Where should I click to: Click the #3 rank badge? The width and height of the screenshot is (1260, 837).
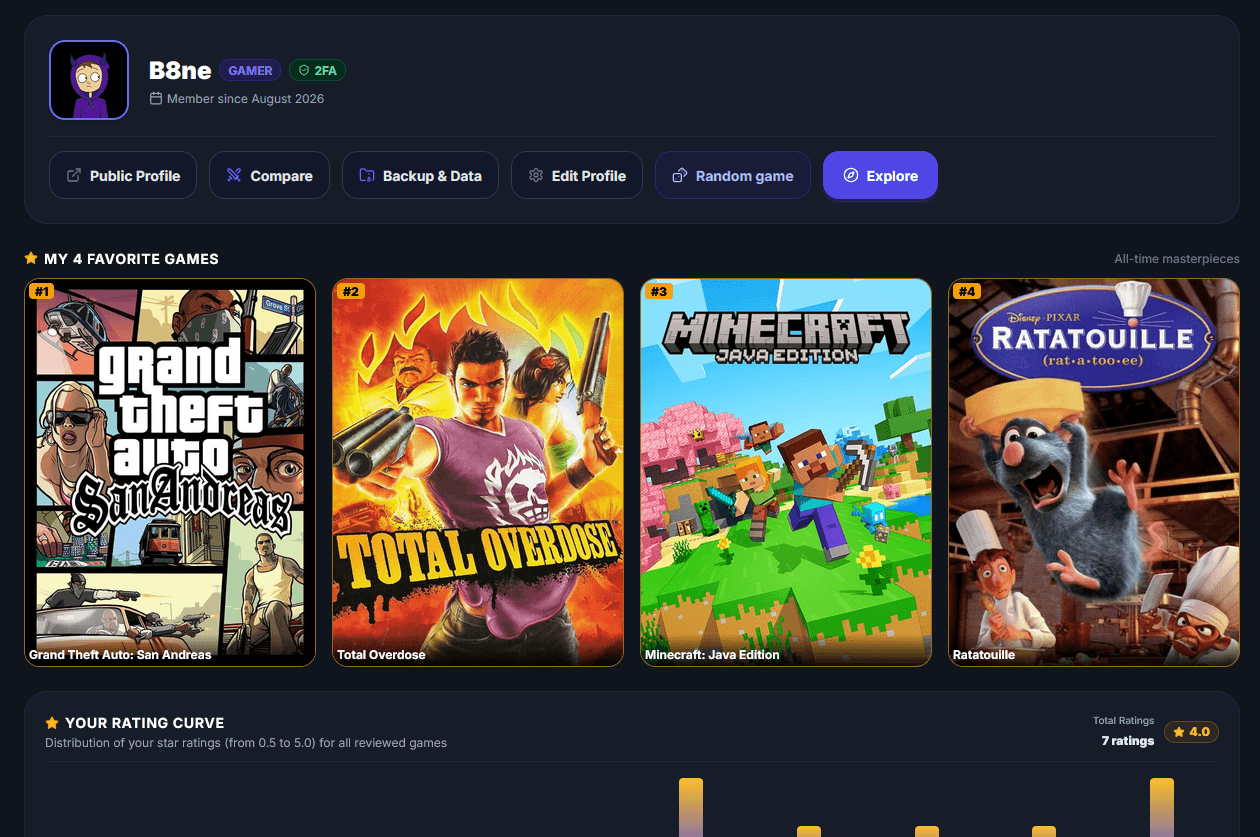pos(658,291)
